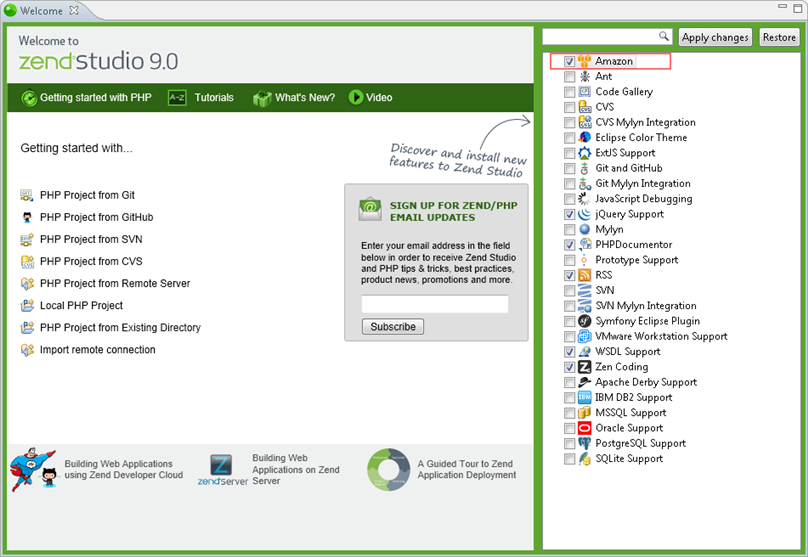Open Building Web Applications on Zend Server
This screenshot has width=808, height=557.
(269, 469)
